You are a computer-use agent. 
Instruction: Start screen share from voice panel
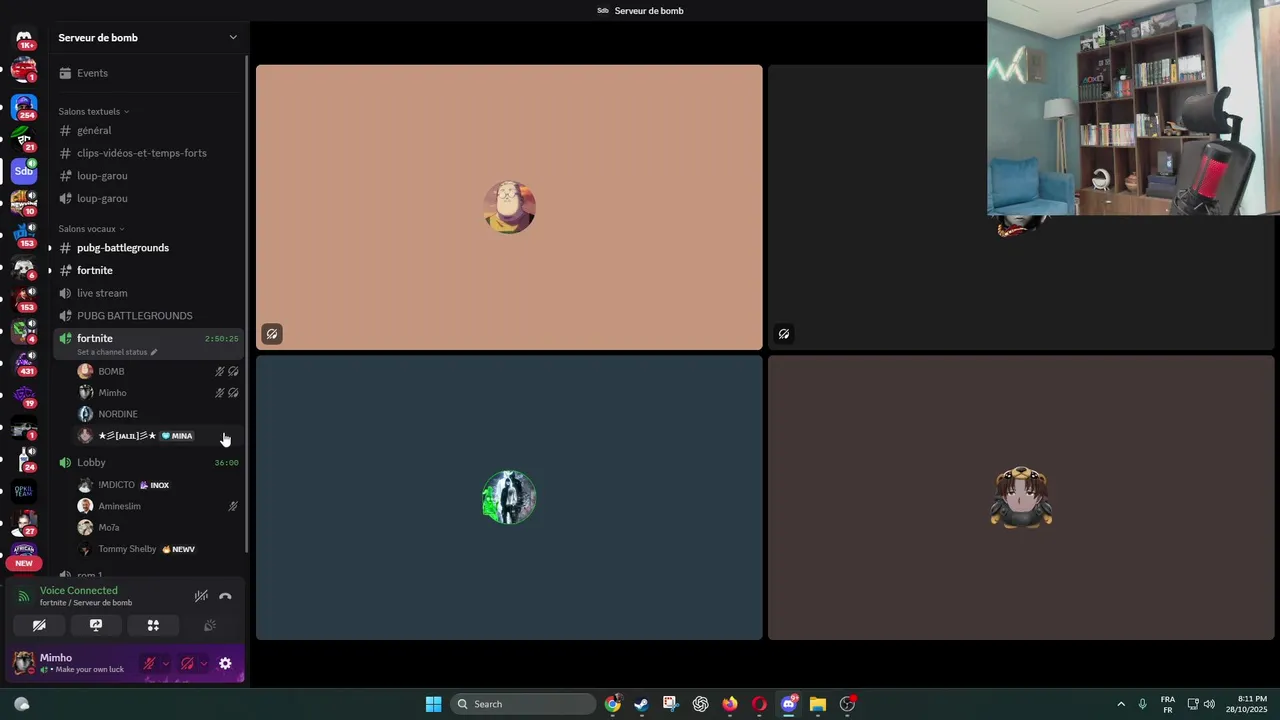tap(96, 625)
